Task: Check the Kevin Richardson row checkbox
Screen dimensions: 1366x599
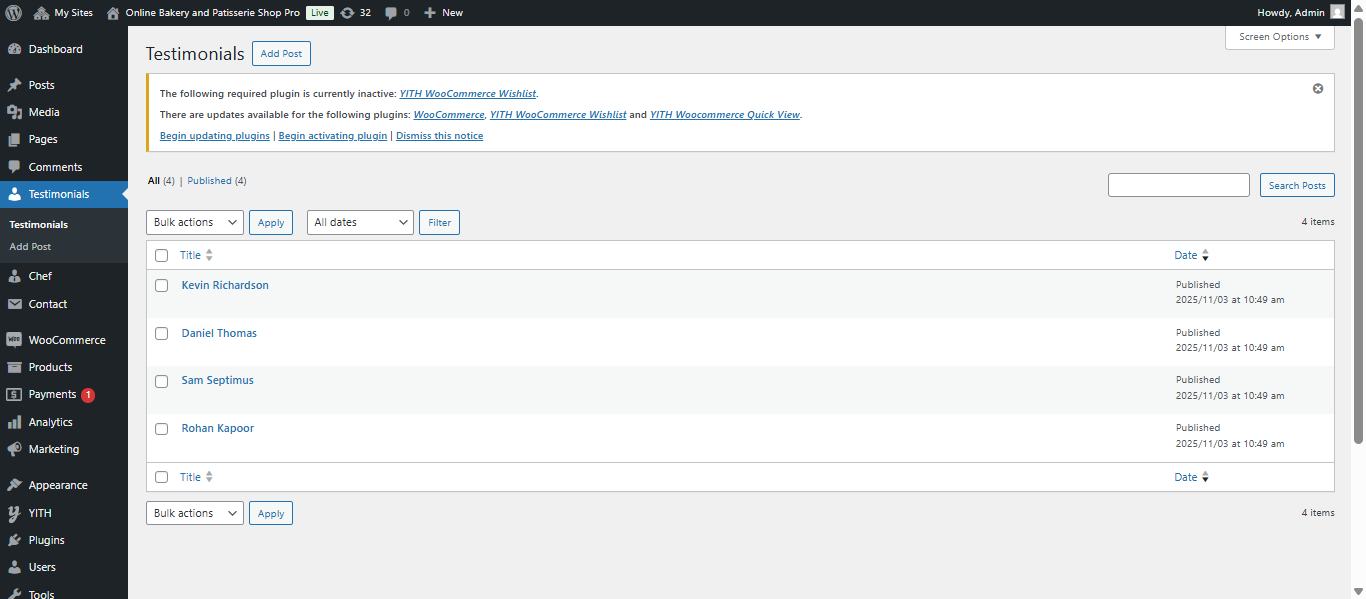Action: 161,286
